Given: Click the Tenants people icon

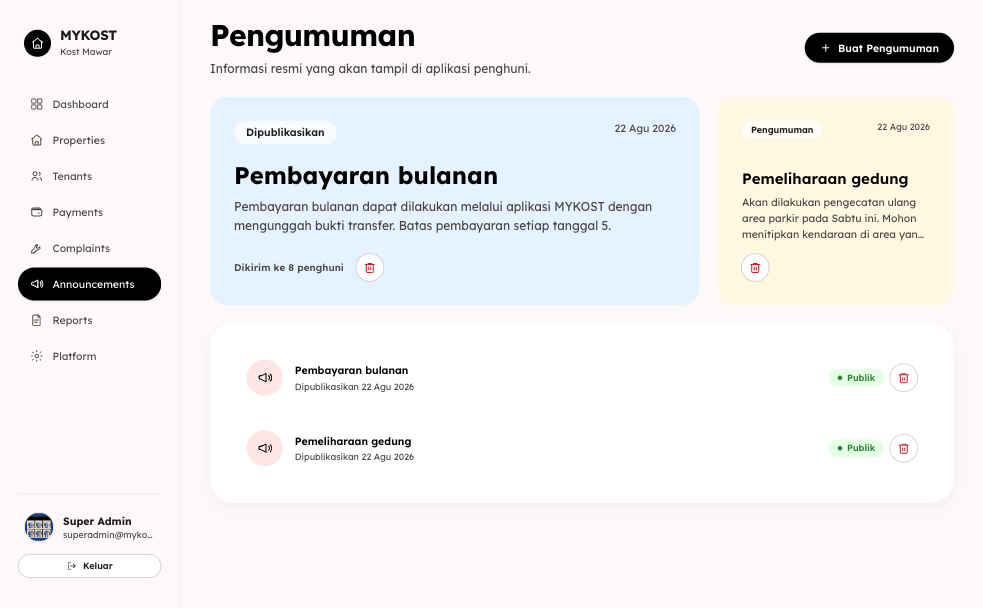Looking at the screenshot, I should coord(37,176).
